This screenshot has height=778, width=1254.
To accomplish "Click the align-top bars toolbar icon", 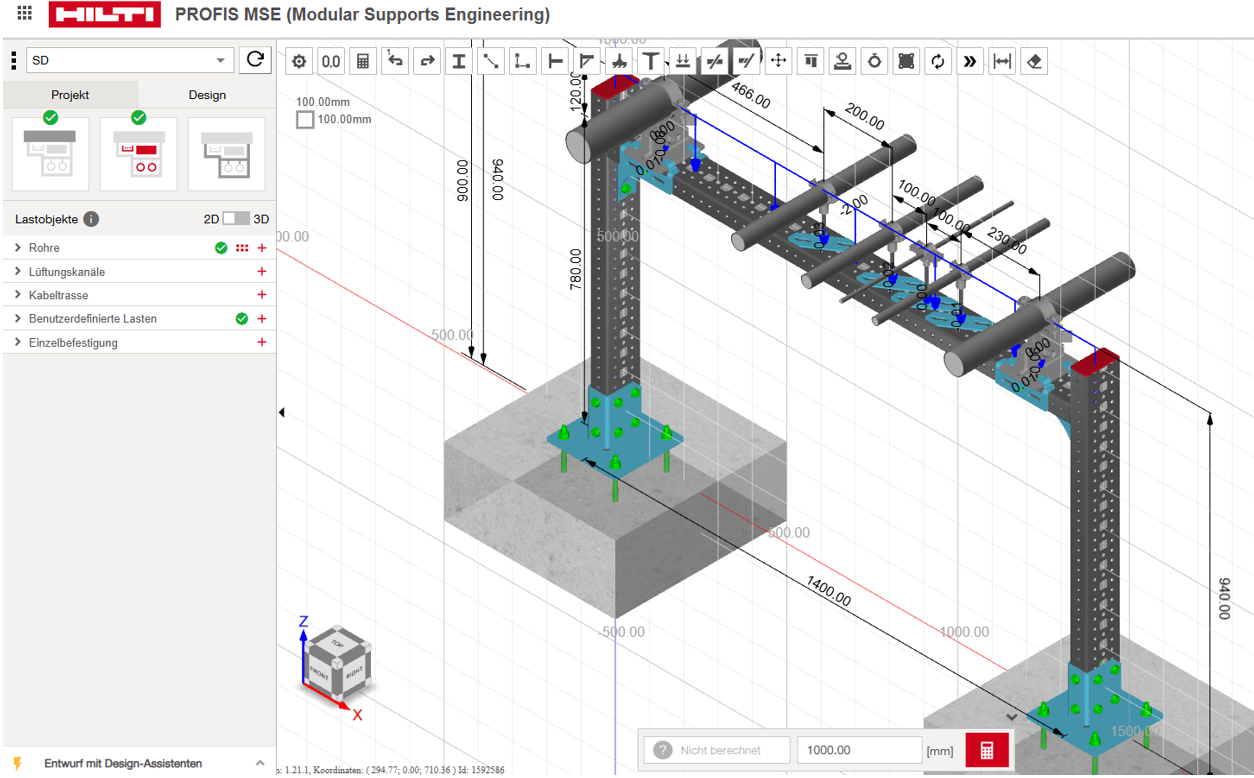I will 811,61.
